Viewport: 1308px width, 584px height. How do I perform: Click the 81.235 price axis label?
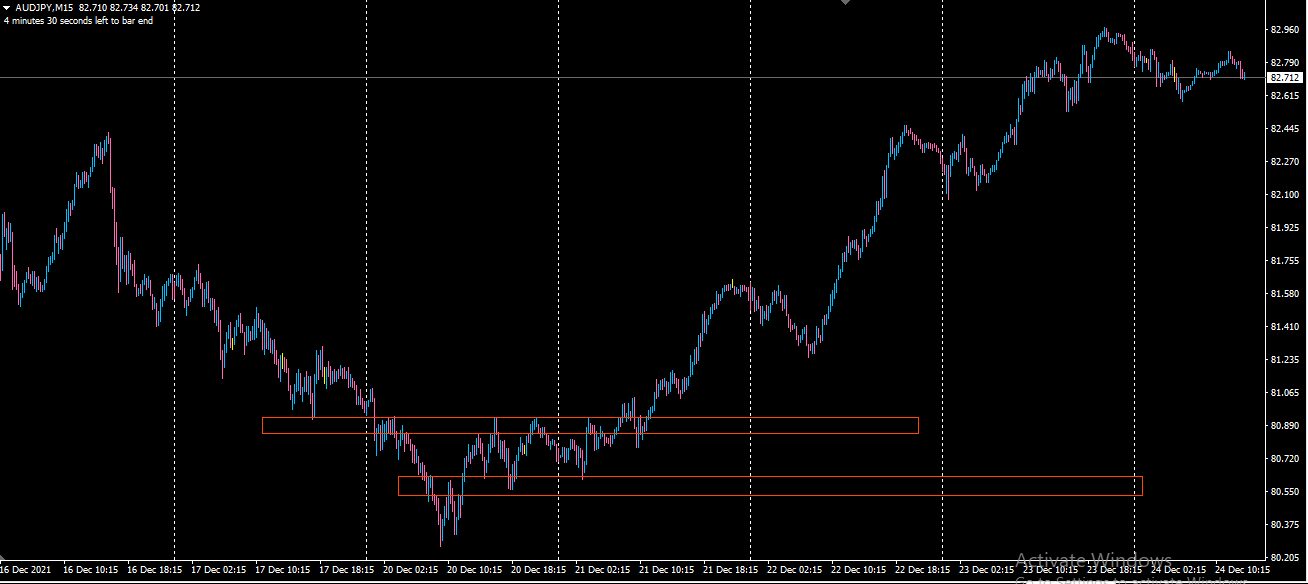click(1284, 360)
